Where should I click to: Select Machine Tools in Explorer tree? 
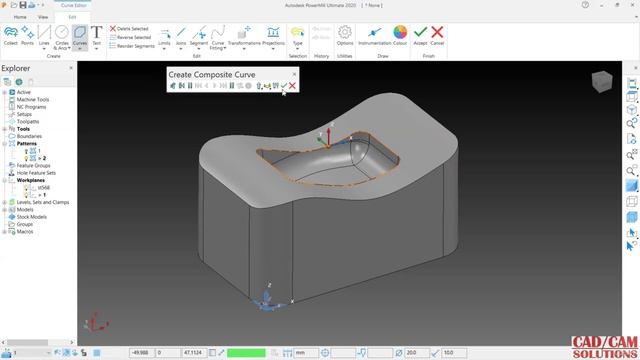click(x=33, y=100)
